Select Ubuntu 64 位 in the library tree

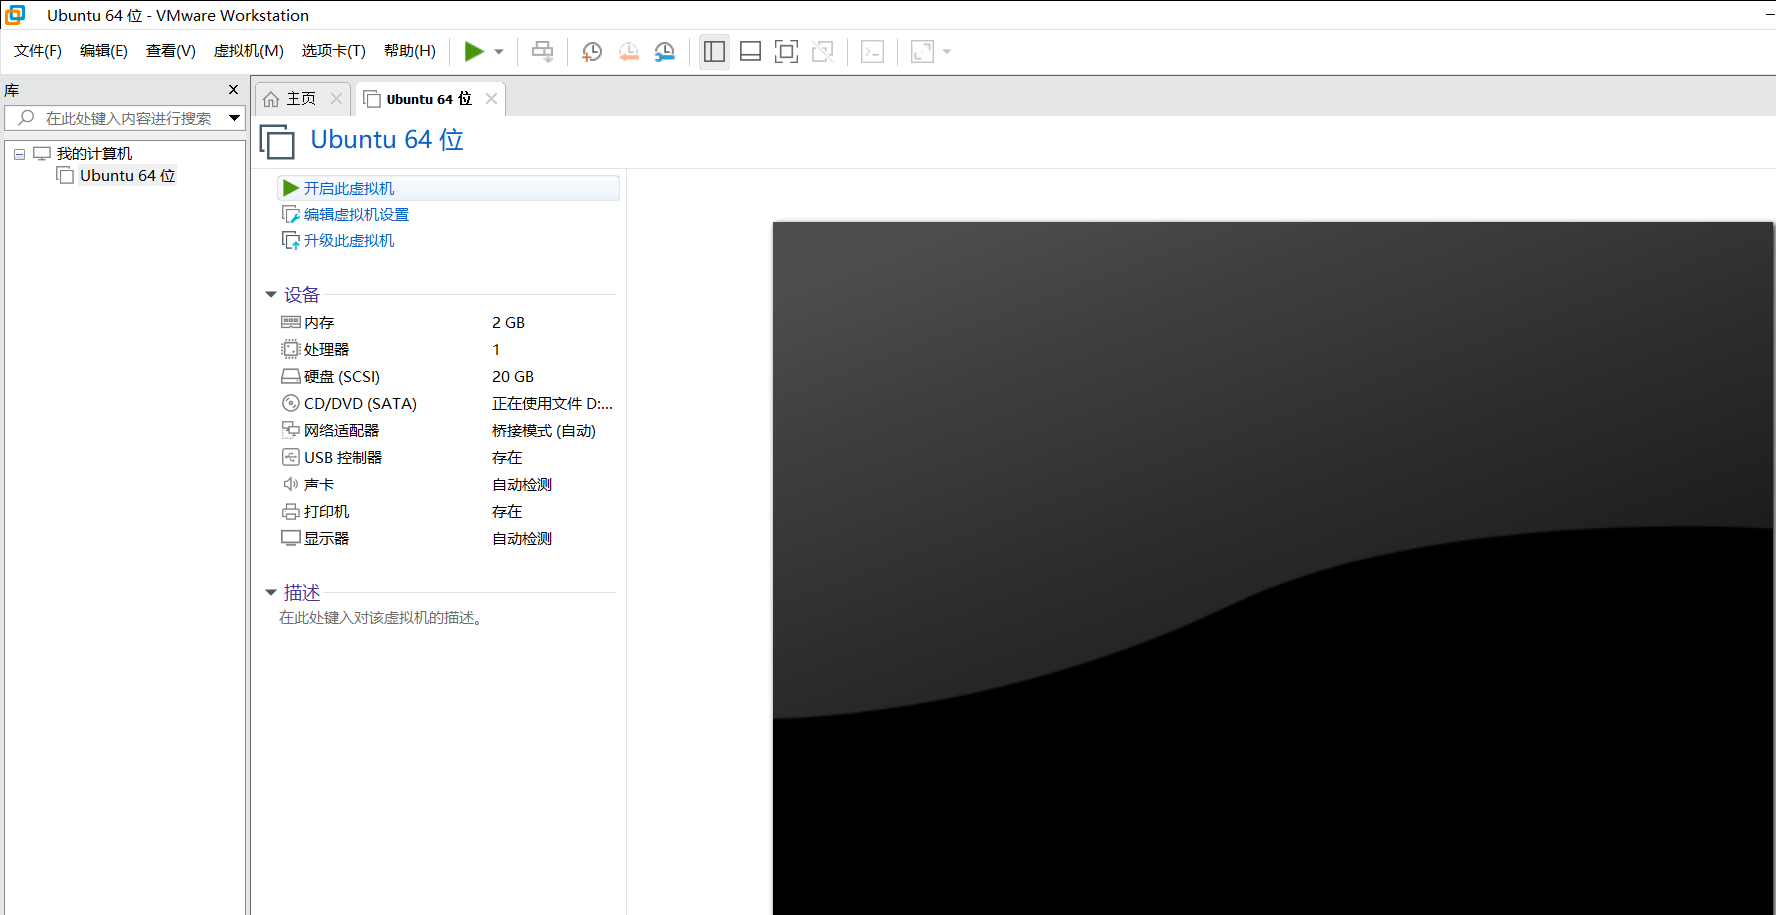tap(128, 176)
